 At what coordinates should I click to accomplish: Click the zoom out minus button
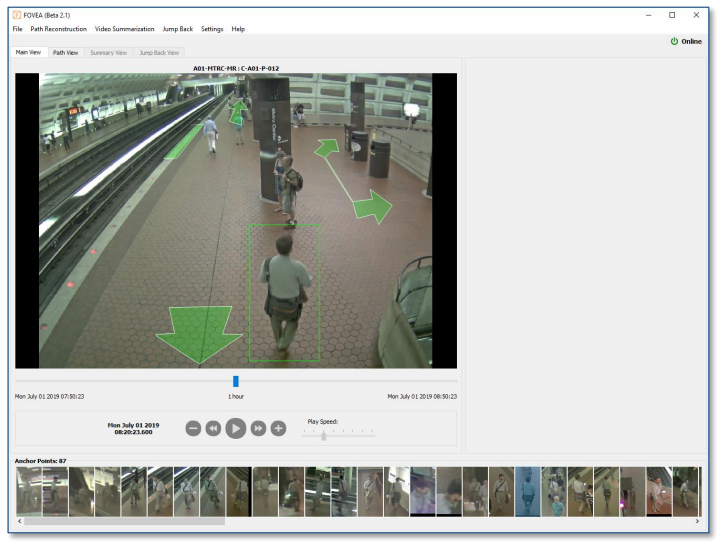193,428
